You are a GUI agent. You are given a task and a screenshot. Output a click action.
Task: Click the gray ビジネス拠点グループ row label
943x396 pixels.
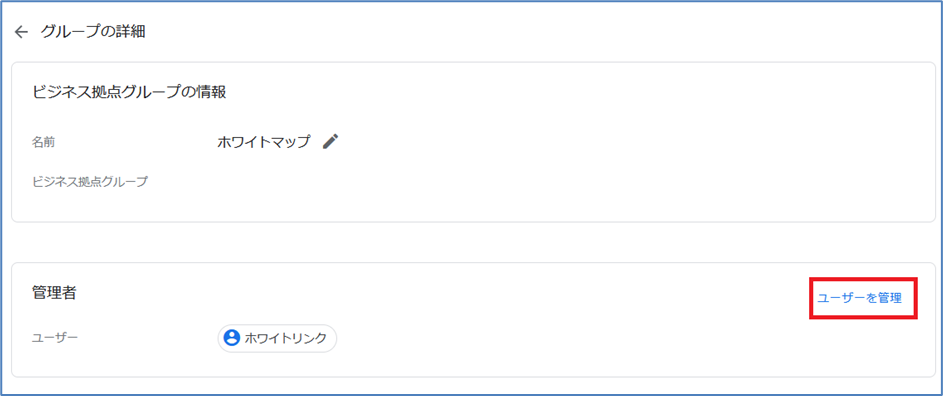pyautogui.click(x=90, y=181)
